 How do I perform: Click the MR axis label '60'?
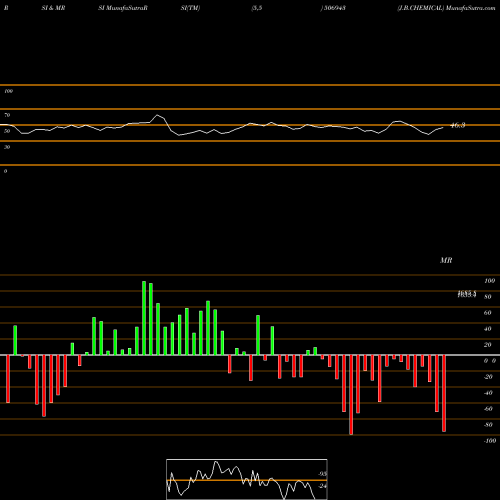pos(488,313)
